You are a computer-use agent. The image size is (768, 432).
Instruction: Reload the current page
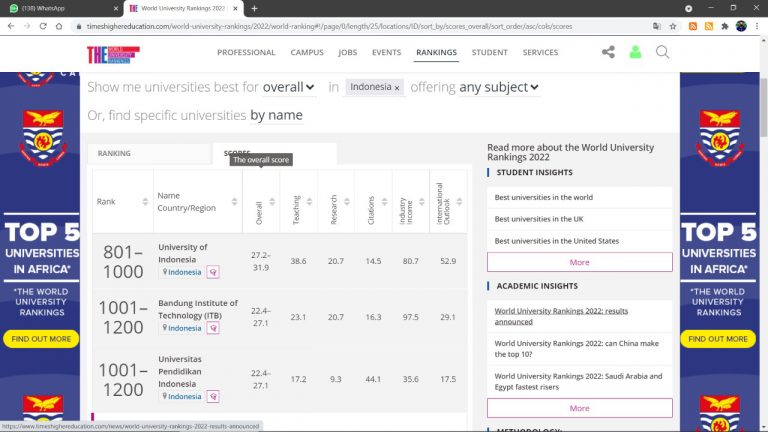click(43, 26)
